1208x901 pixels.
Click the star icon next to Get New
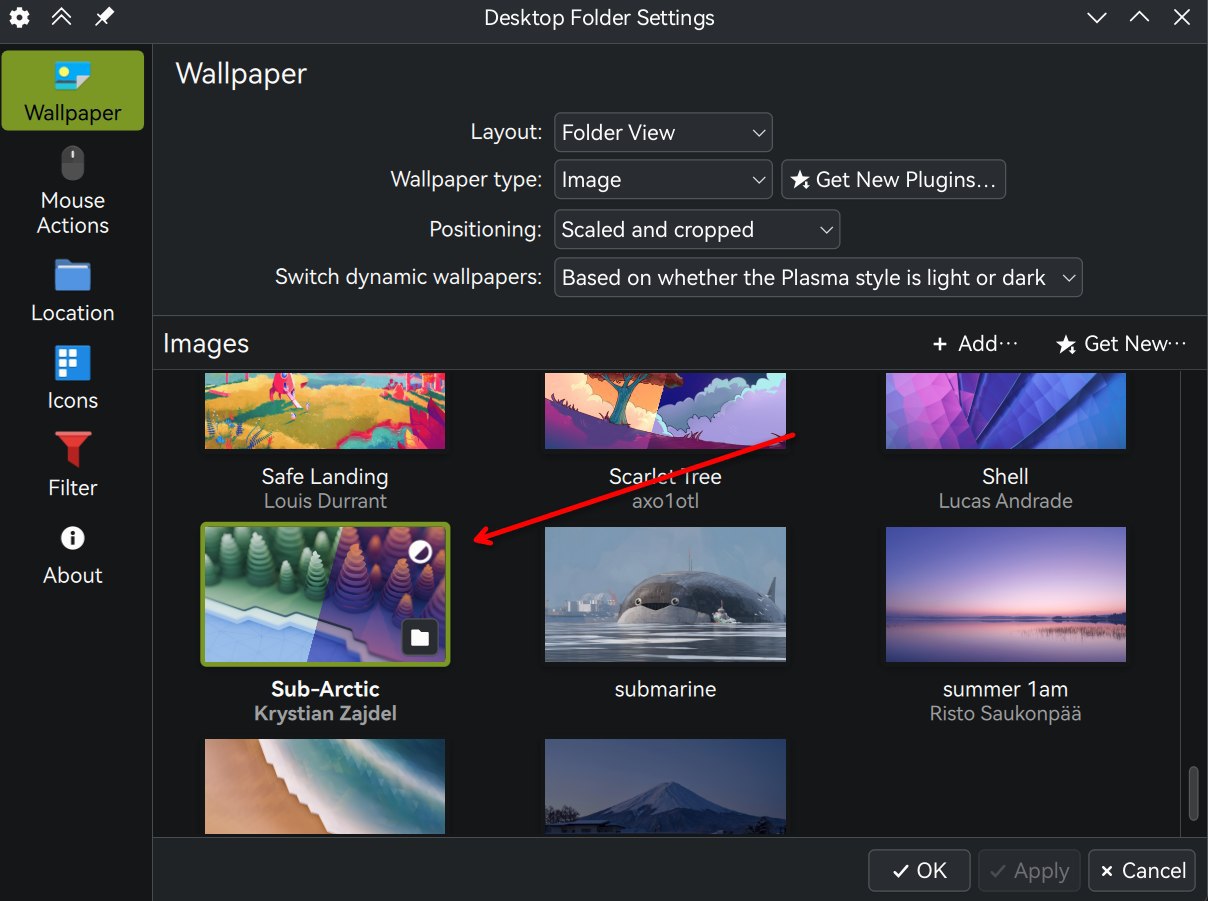(x=1066, y=343)
